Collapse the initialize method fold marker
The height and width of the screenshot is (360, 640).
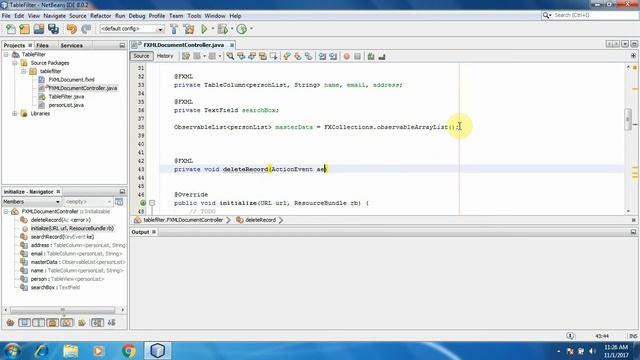(152, 203)
